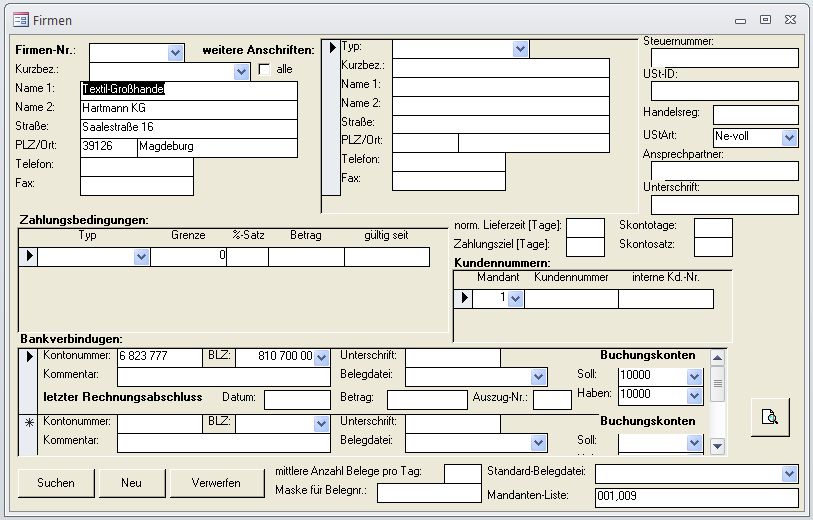Expand the Zahlungsbedingungen Typ dropdown
The height and width of the screenshot is (520, 813).
[x=141, y=257]
